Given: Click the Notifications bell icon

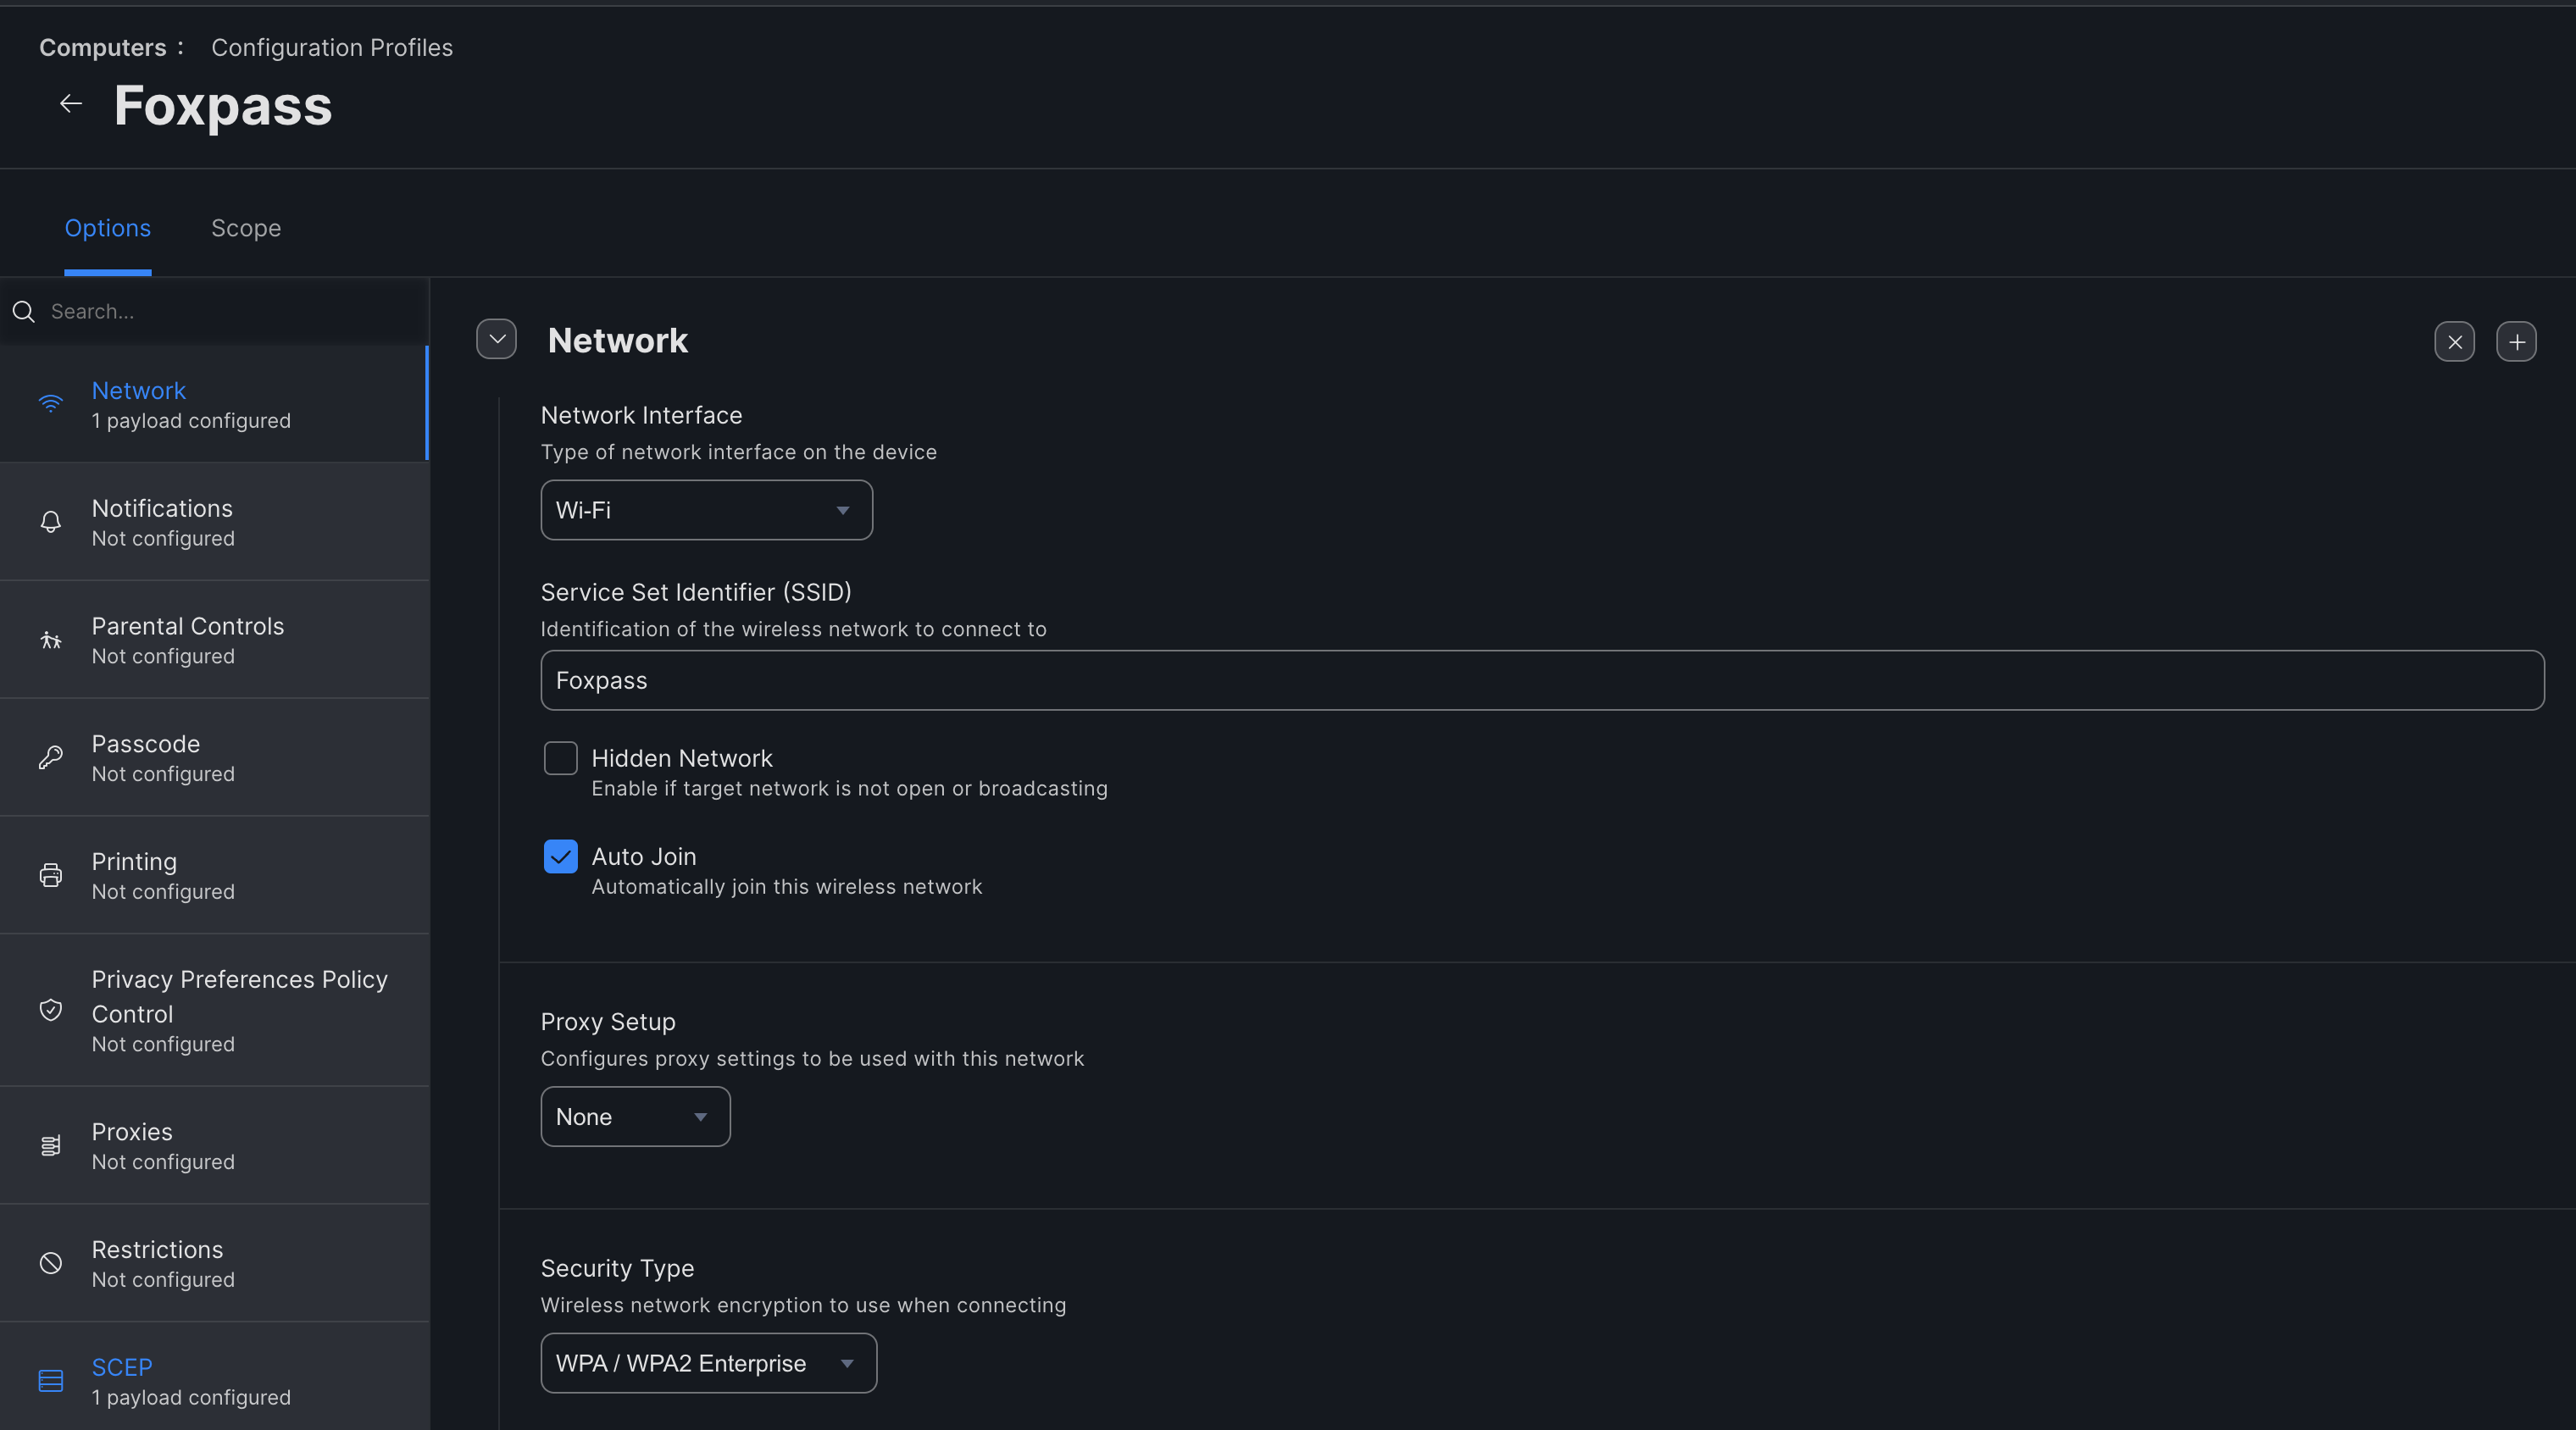Looking at the screenshot, I should click(51, 522).
